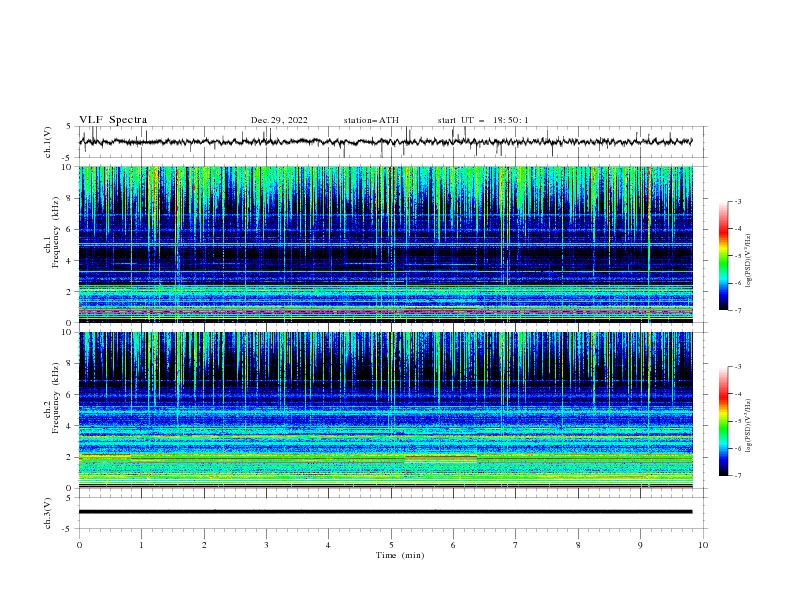Image resolution: width=792 pixels, height=612 pixels.
Task: Click the "9" tick on the time axis
Action: [x=640, y=545]
